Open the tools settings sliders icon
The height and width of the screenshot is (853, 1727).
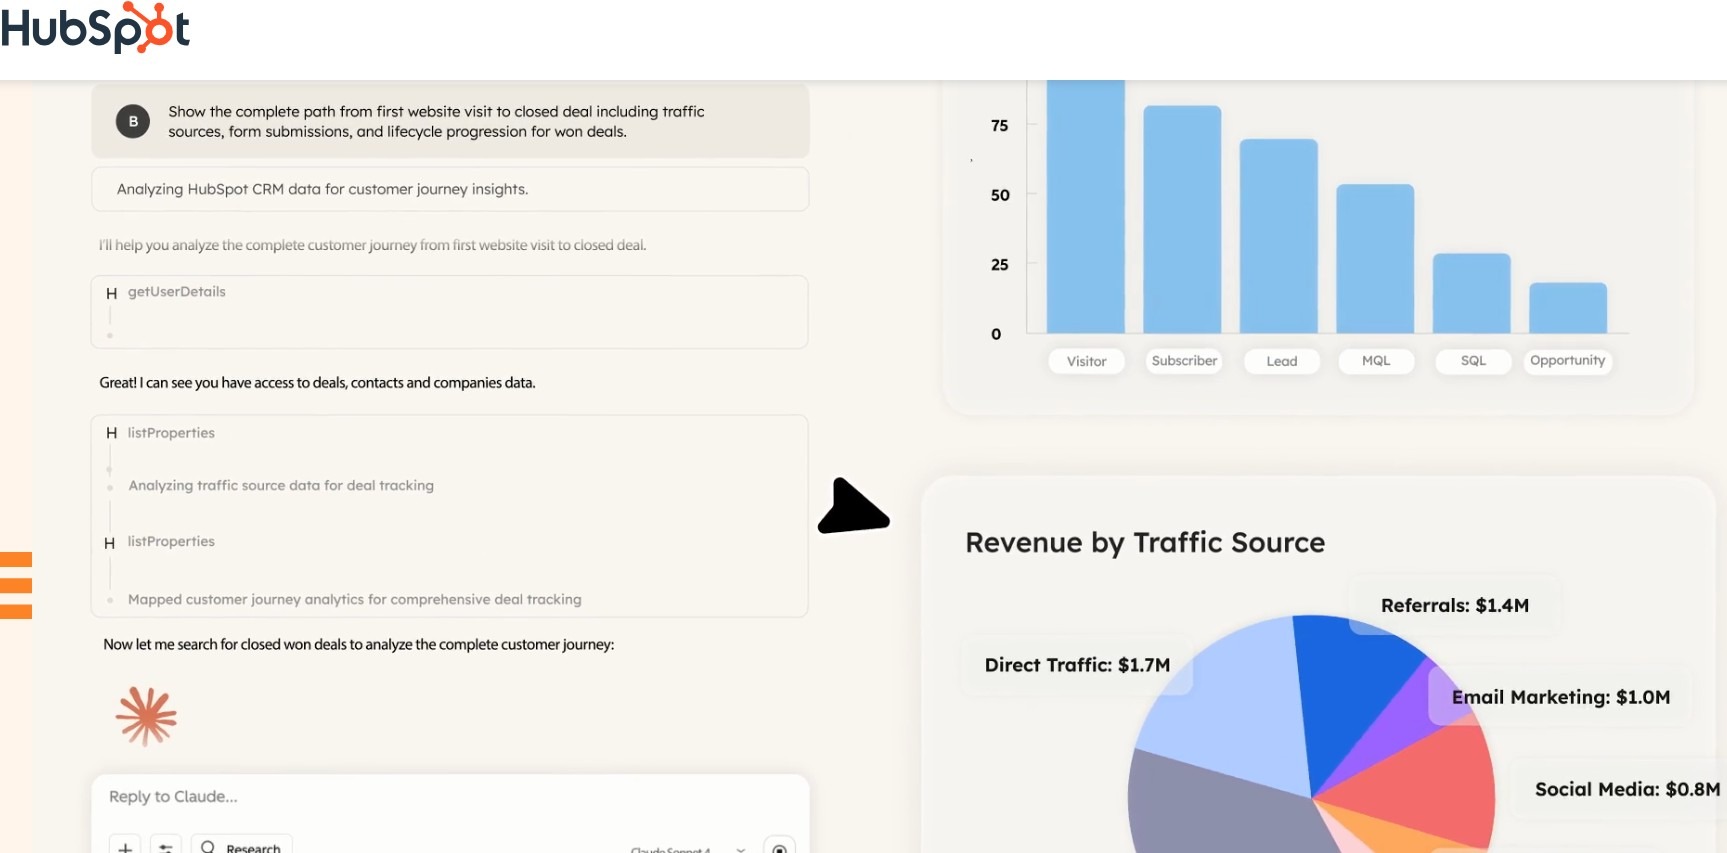166,846
